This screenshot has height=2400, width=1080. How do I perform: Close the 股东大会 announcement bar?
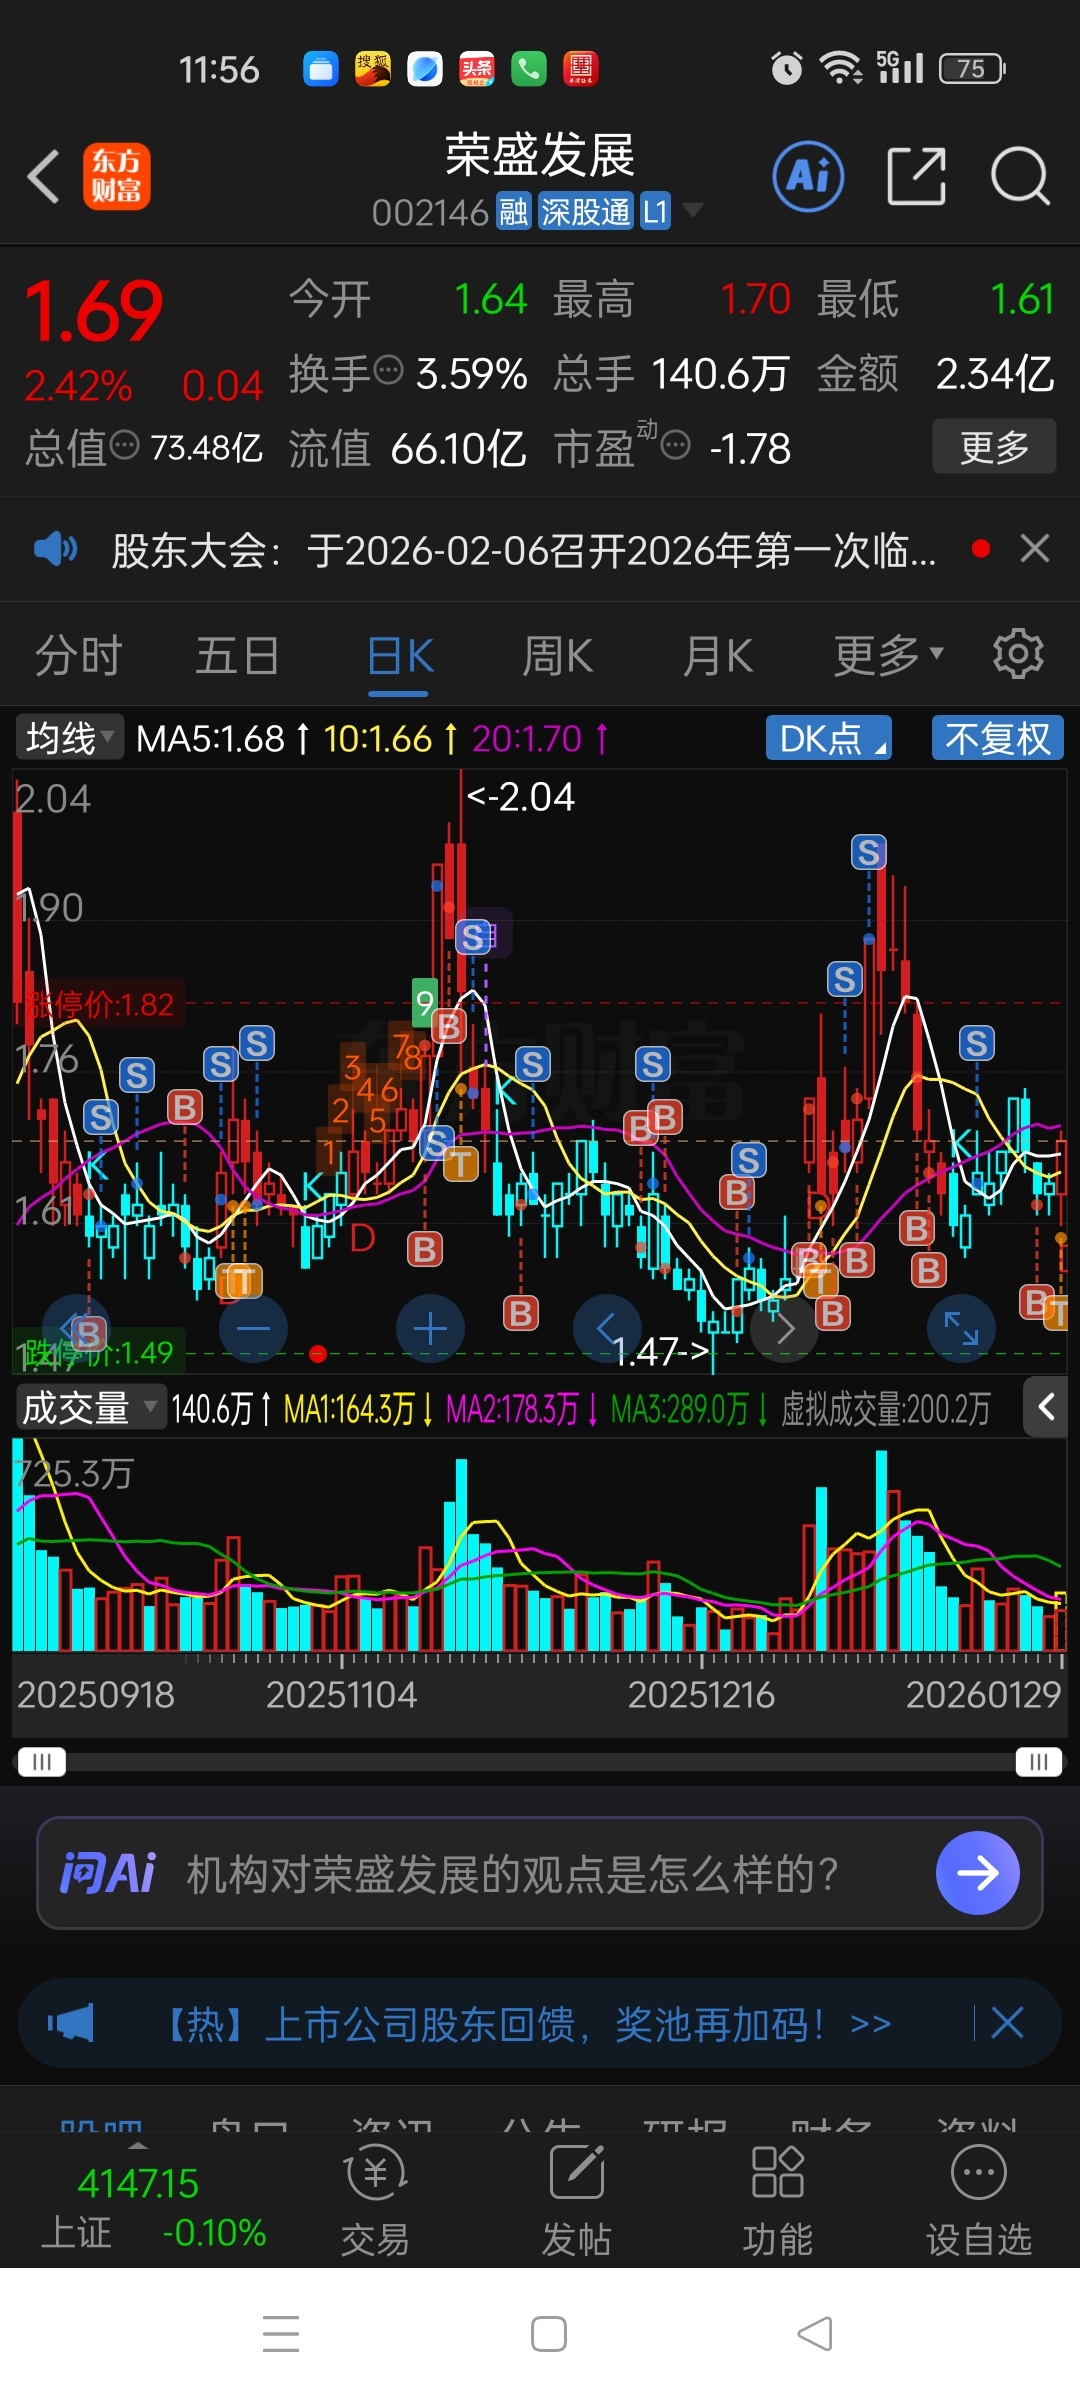click(1035, 548)
